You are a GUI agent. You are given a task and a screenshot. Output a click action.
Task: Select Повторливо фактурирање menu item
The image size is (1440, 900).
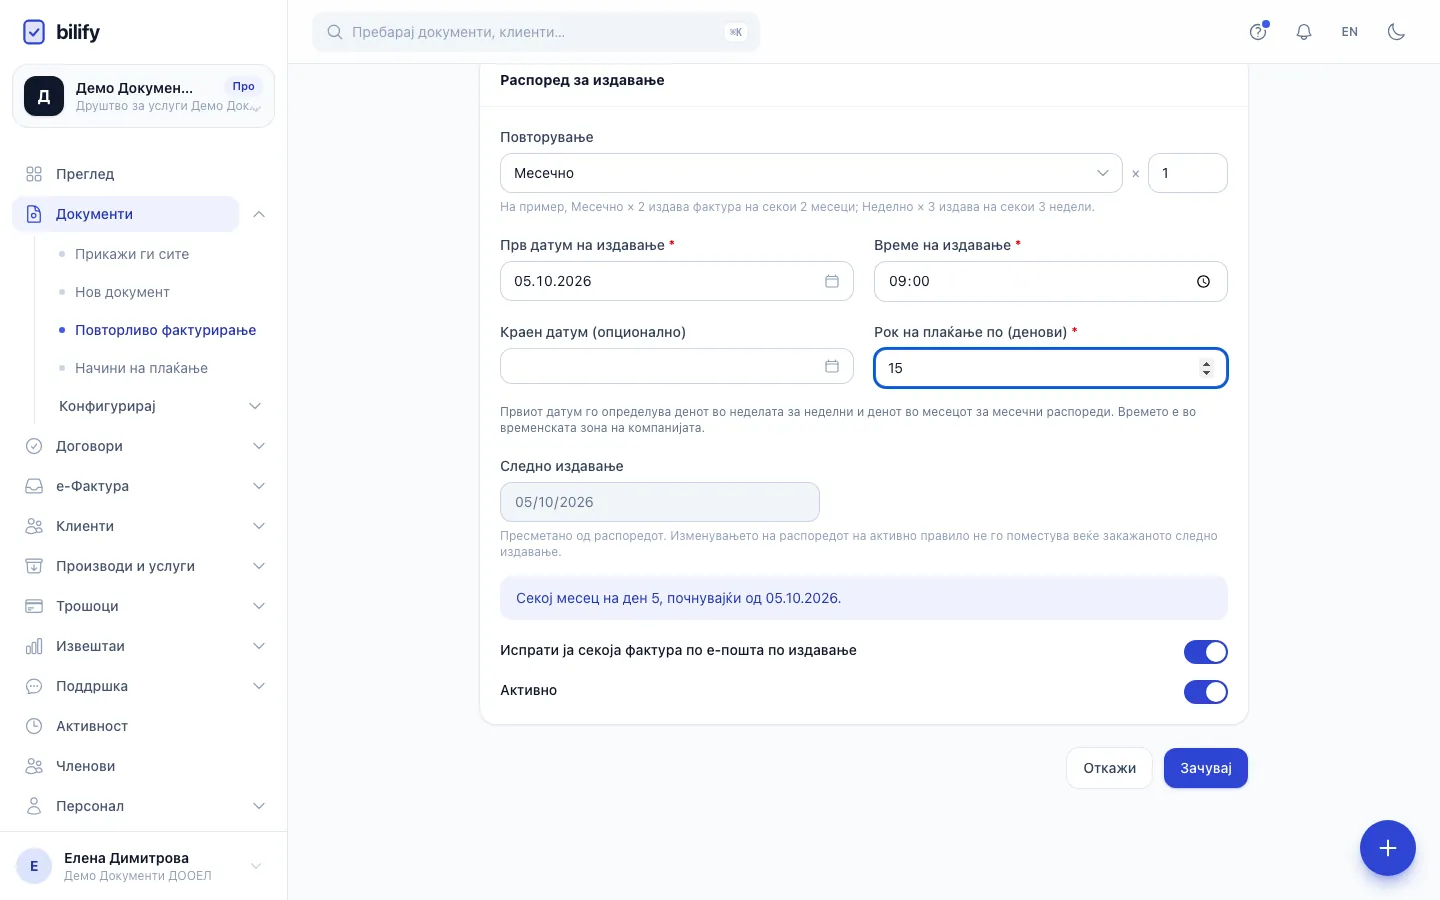165,330
